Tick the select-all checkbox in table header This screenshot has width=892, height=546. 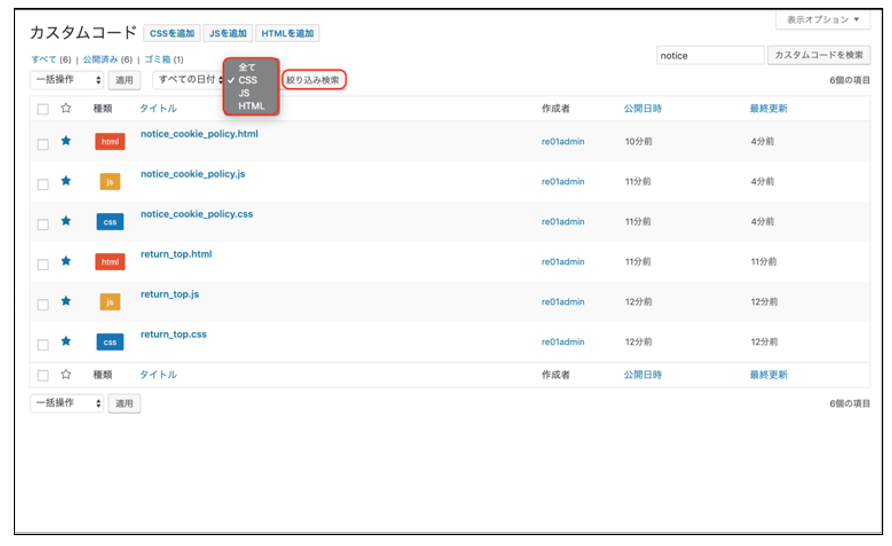(43, 109)
